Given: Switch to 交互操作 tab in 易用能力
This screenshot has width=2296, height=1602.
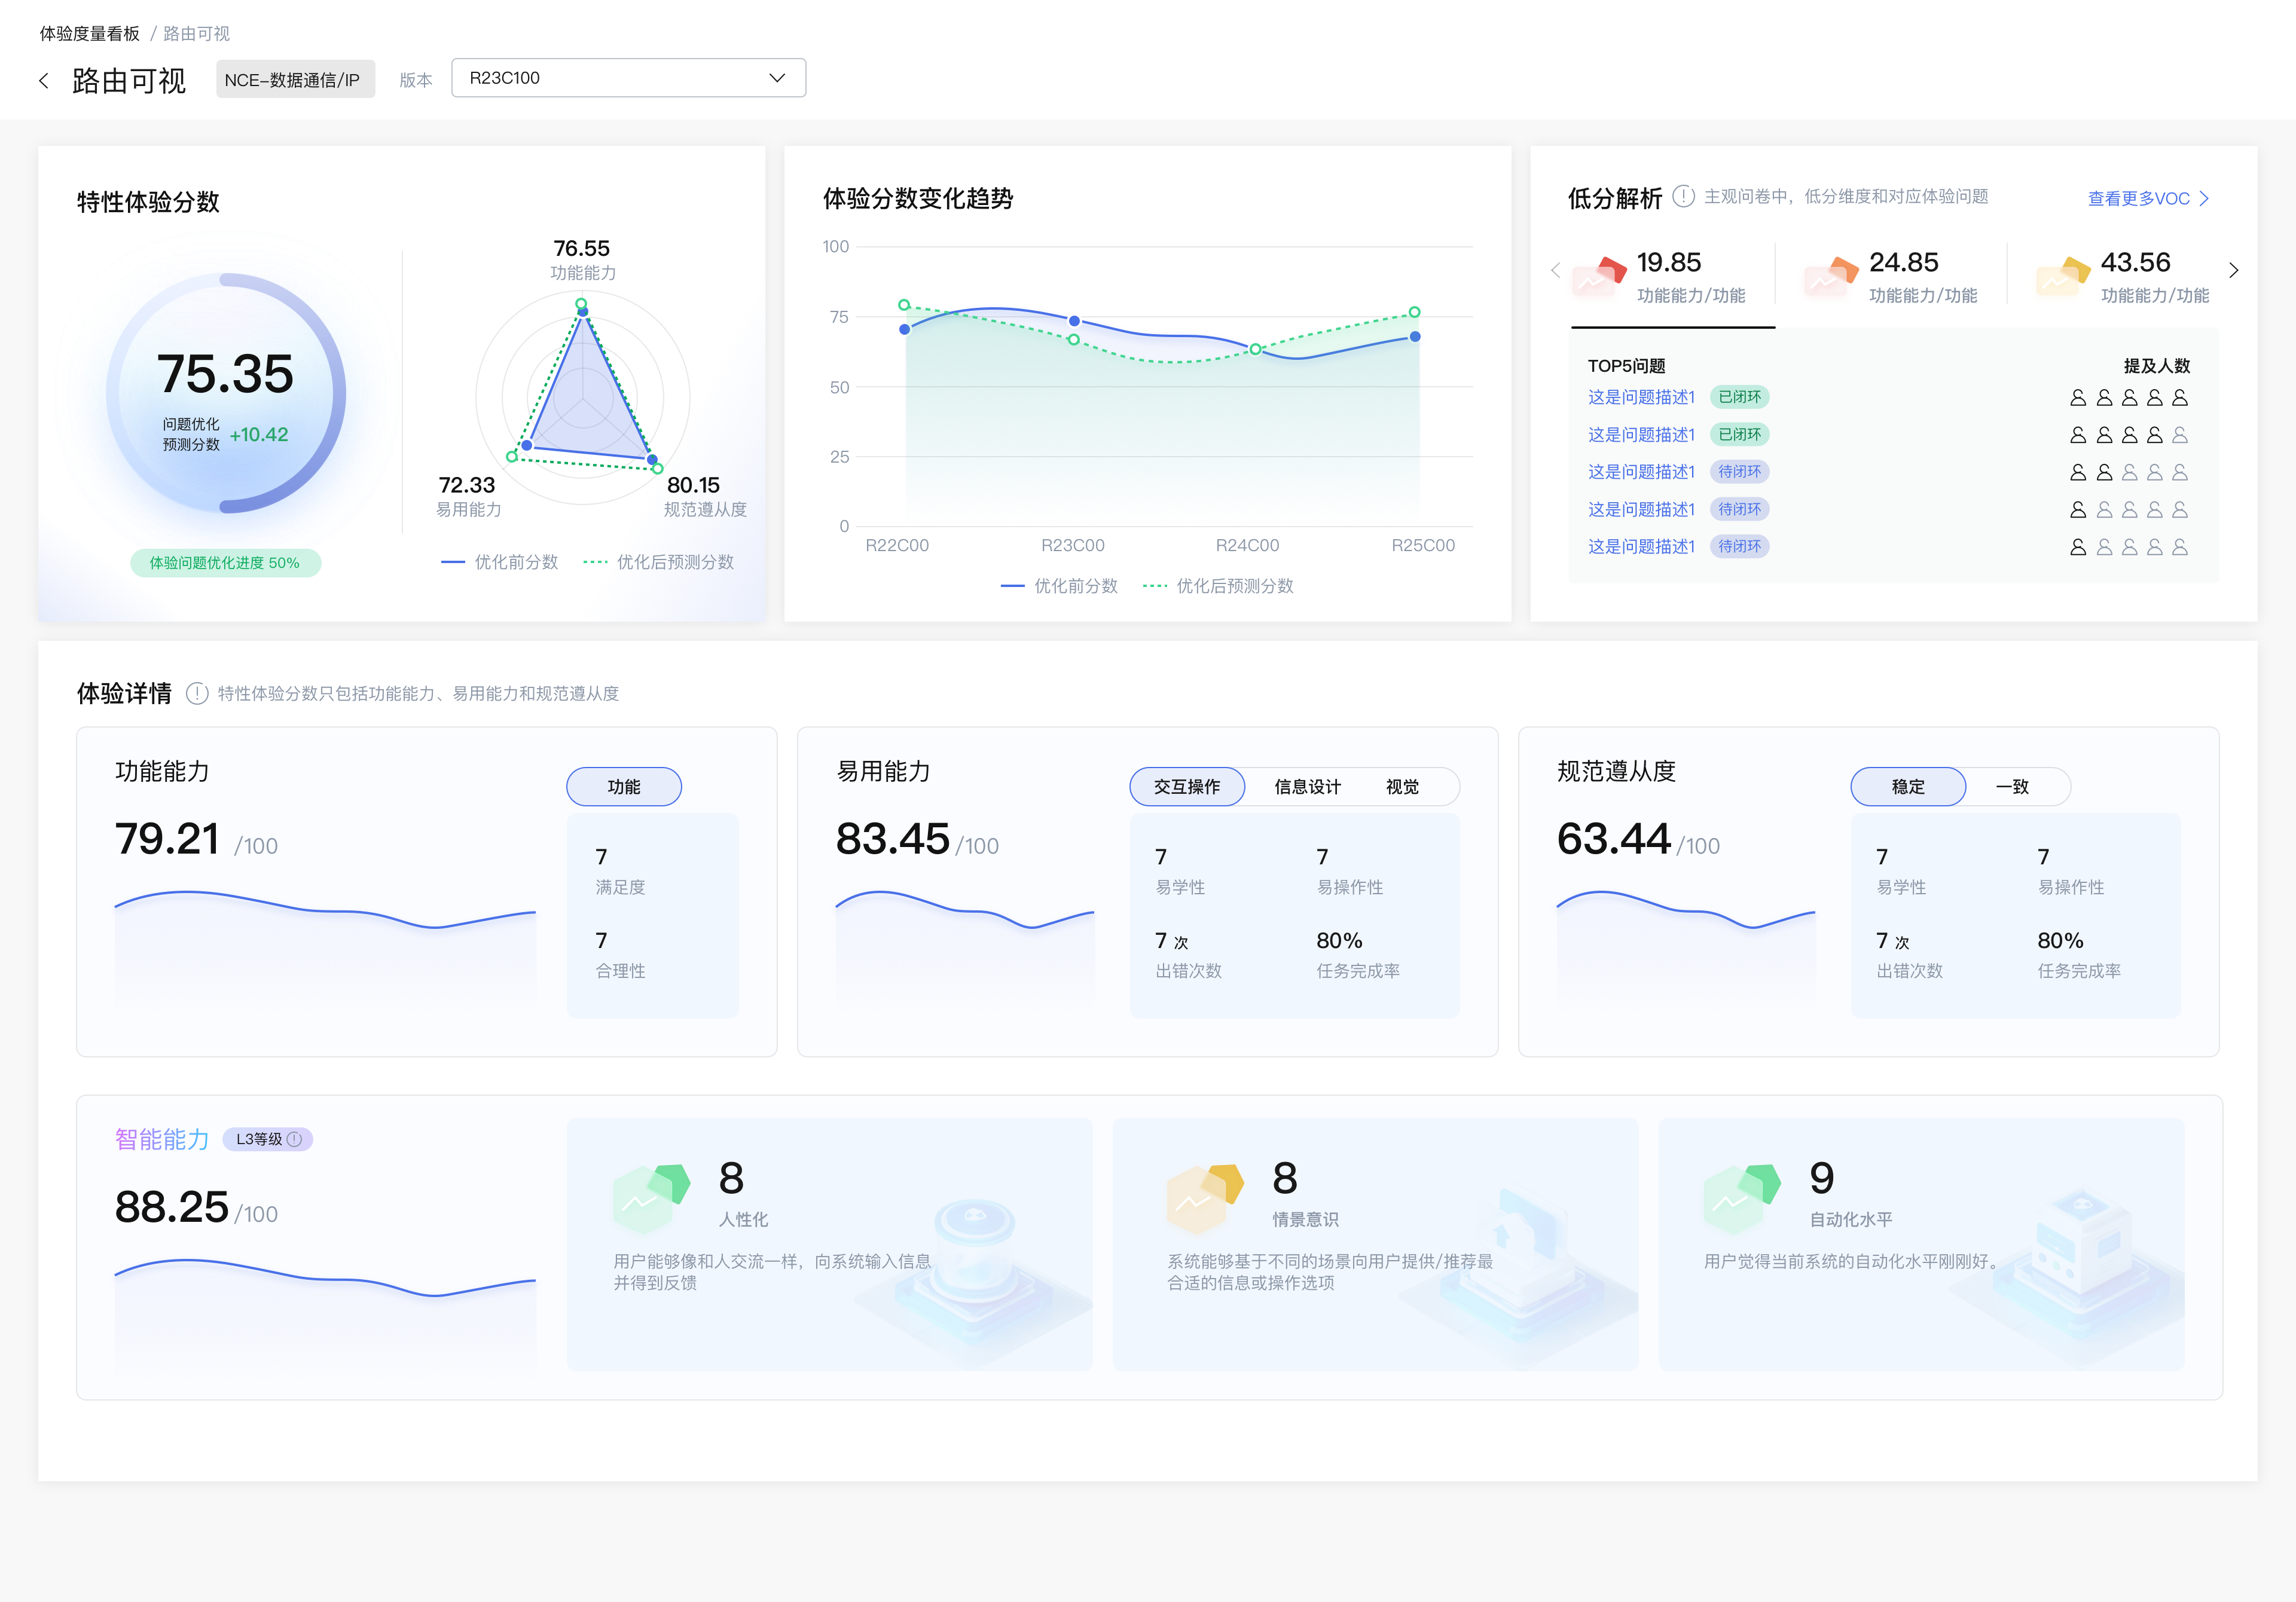Looking at the screenshot, I should [x=1187, y=786].
